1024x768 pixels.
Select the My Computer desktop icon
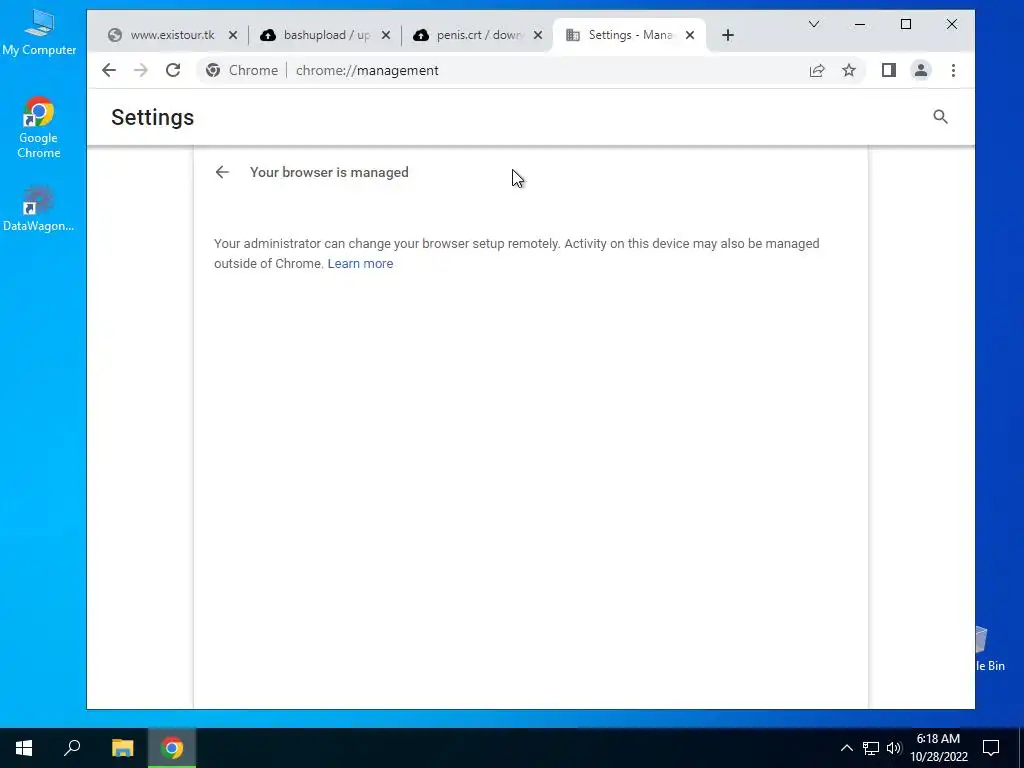pyautogui.click(x=39, y=33)
